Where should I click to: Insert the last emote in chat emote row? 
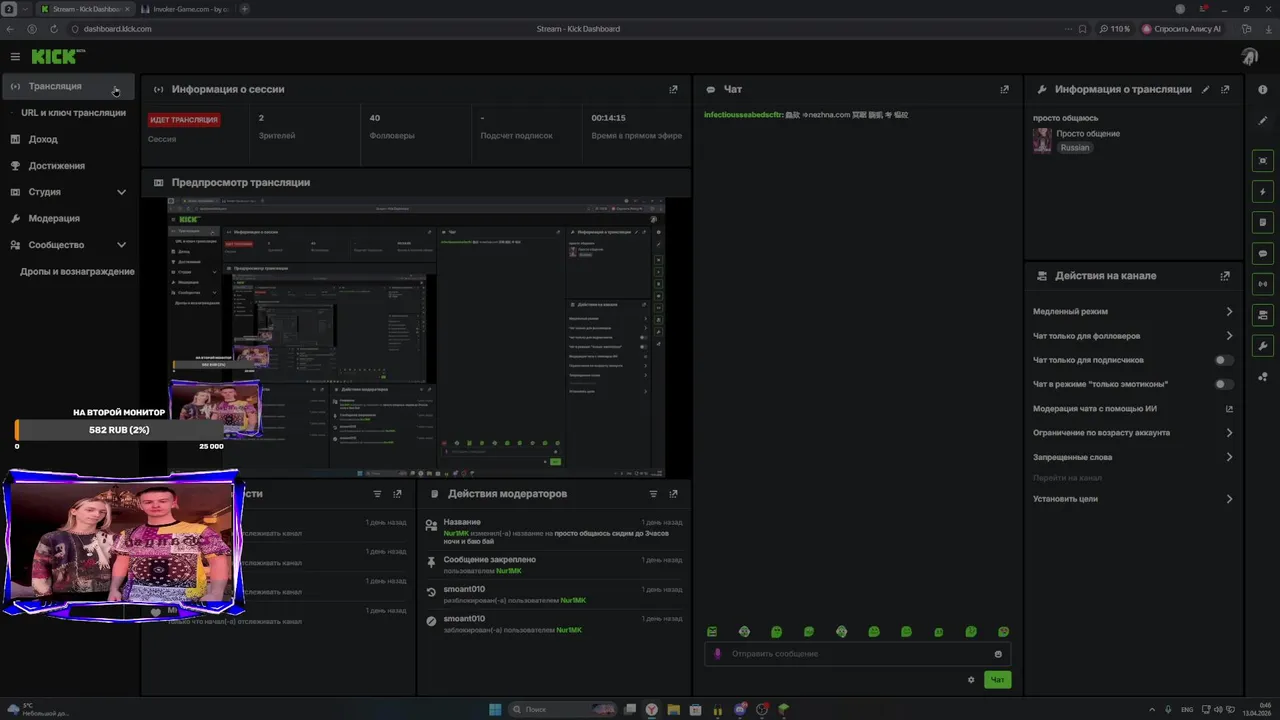point(1003,632)
